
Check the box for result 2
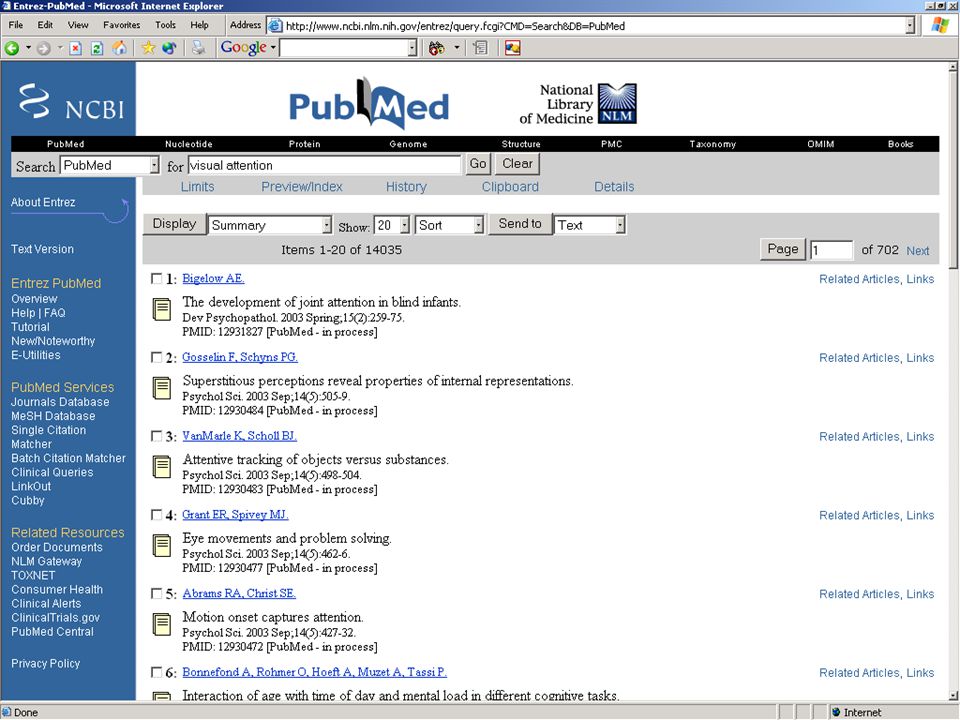click(x=157, y=358)
